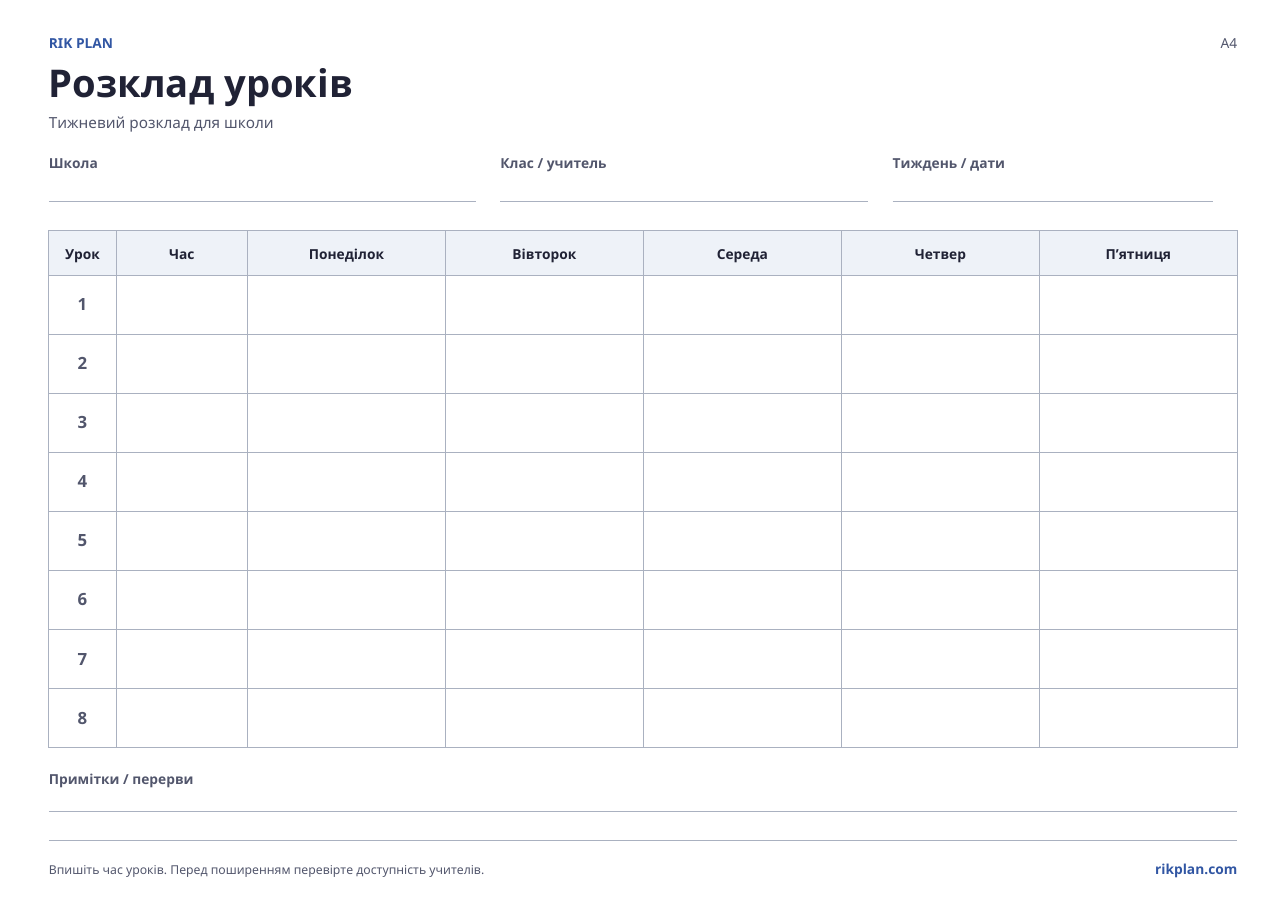The height and width of the screenshot is (910, 1287).
Task: Select the "П’ятниця" column header
Action: [x=1138, y=254]
